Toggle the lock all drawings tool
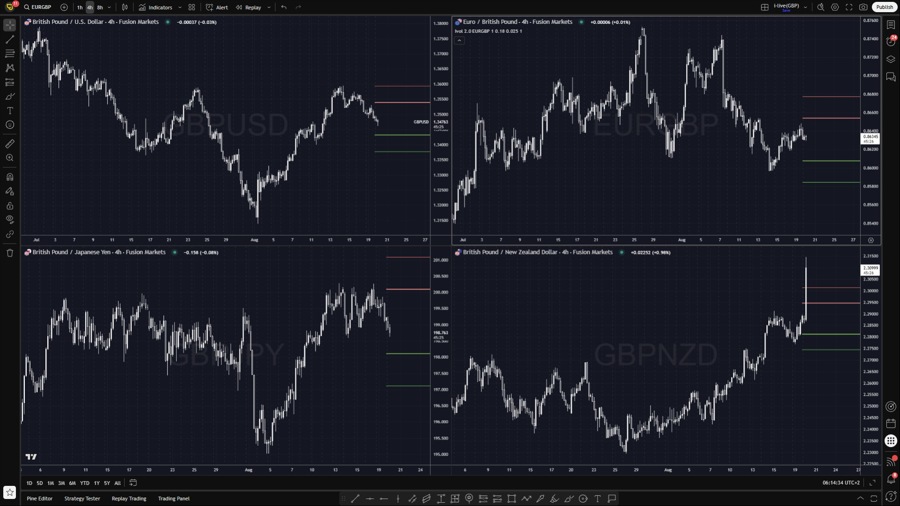900x506 pixels. pyautogui.click(x=10, y=206)
